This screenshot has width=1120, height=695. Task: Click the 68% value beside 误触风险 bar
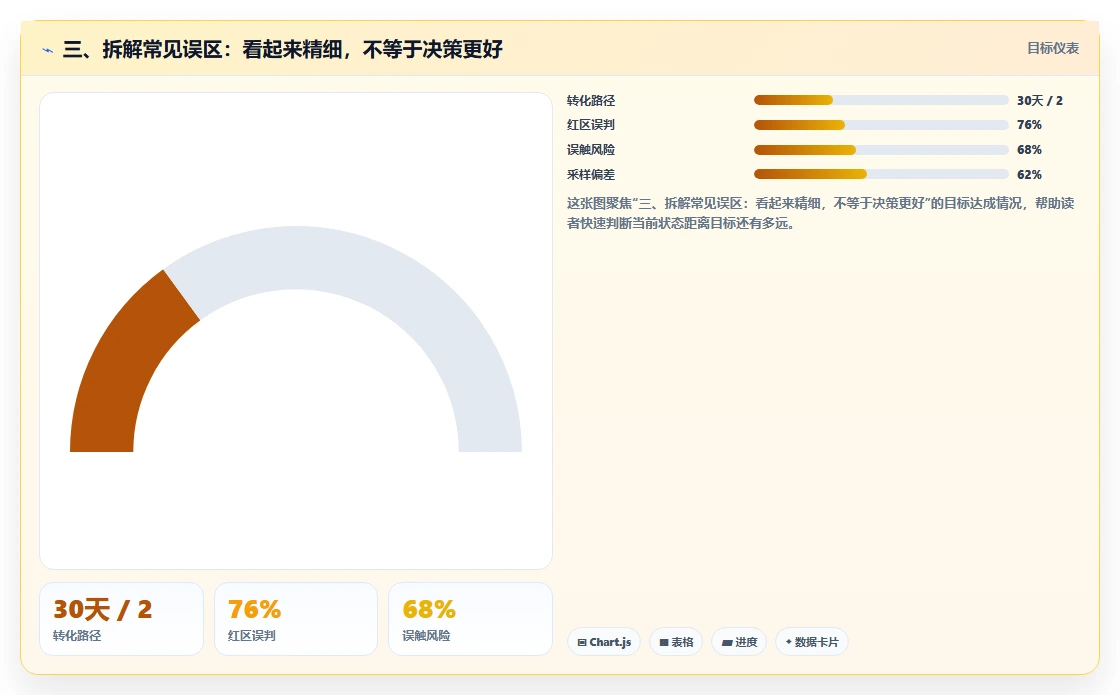pyautogui.click(x=1029, y=150)
